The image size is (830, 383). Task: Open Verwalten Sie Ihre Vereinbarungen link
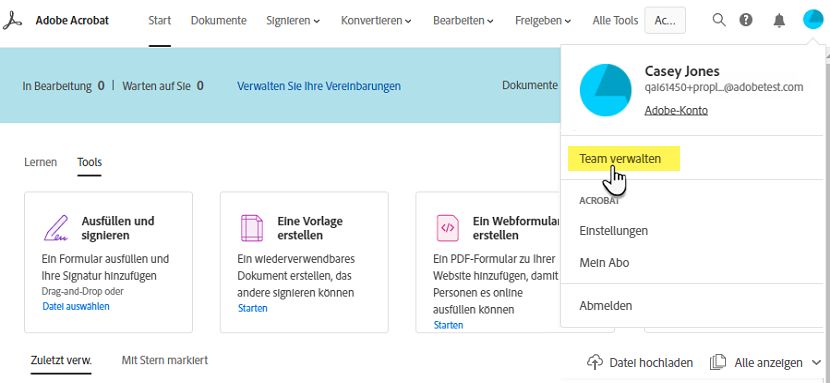tap(319, 86)
